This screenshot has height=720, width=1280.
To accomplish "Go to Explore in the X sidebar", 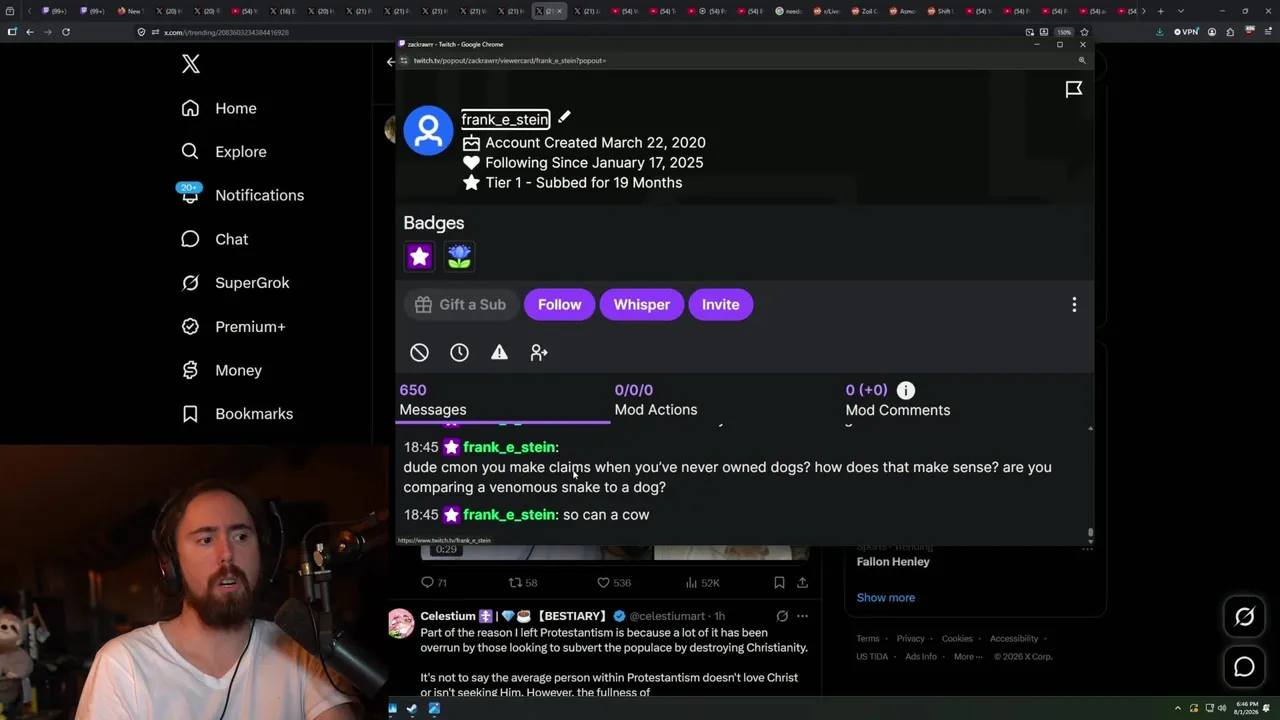I will 224,152.
